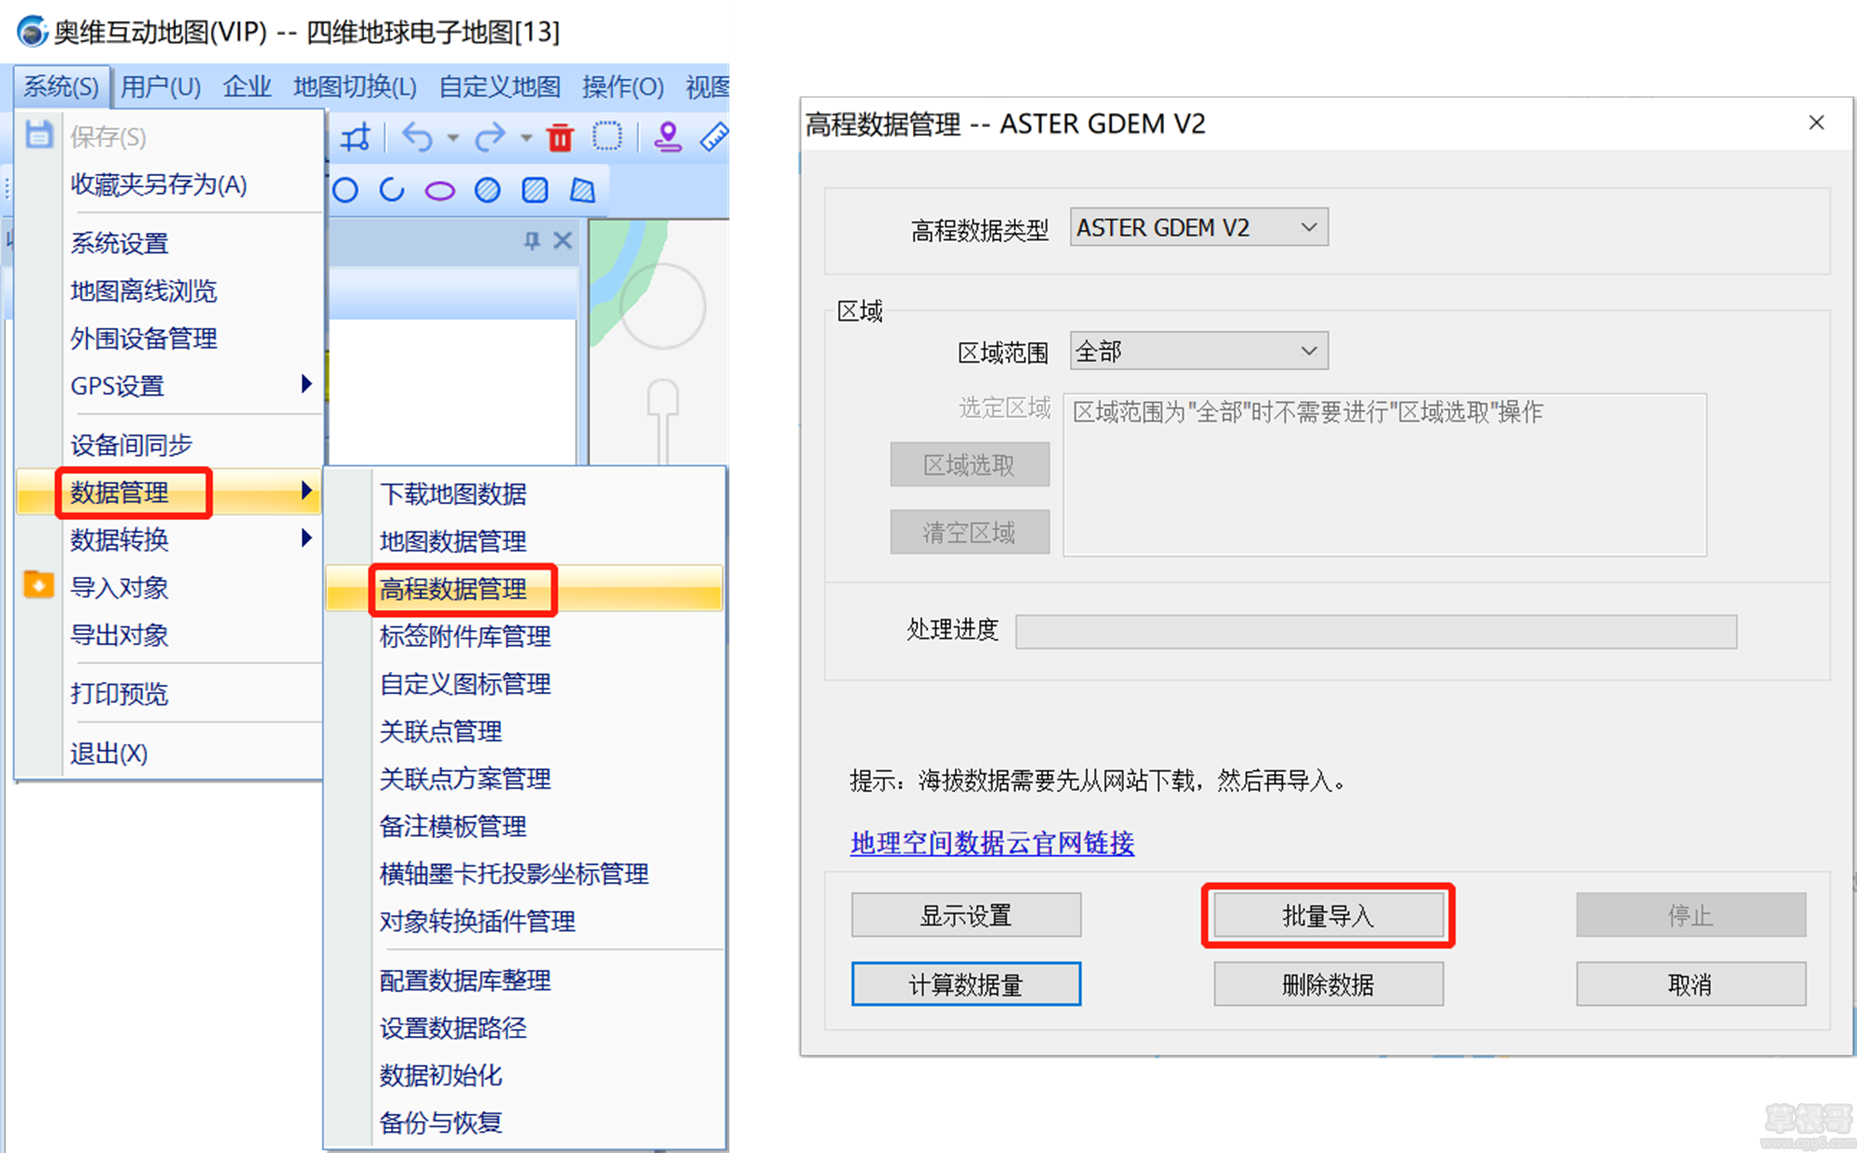This screenshot has width=1857, height=1153.
Task: Open the 企业 menu
Action: (x=247, y=87)
